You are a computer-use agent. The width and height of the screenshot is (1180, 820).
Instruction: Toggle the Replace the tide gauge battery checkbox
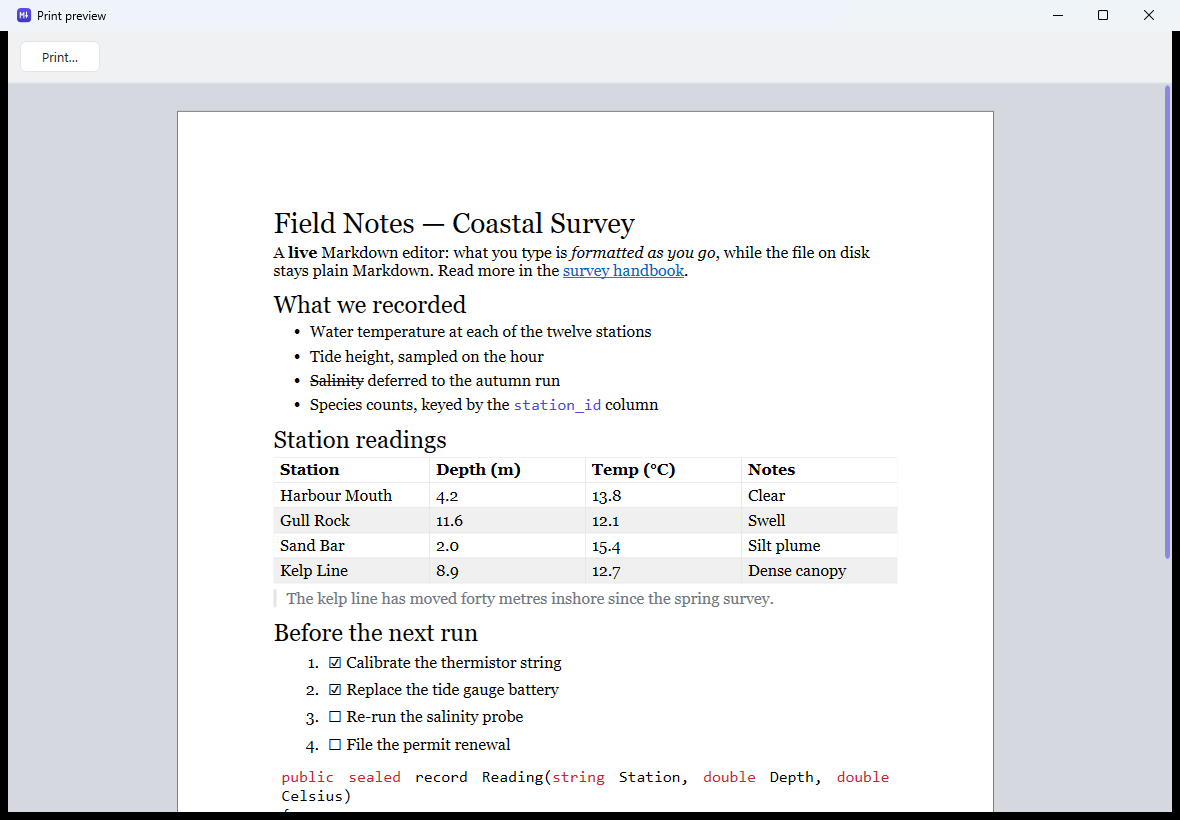pos(335,690)
